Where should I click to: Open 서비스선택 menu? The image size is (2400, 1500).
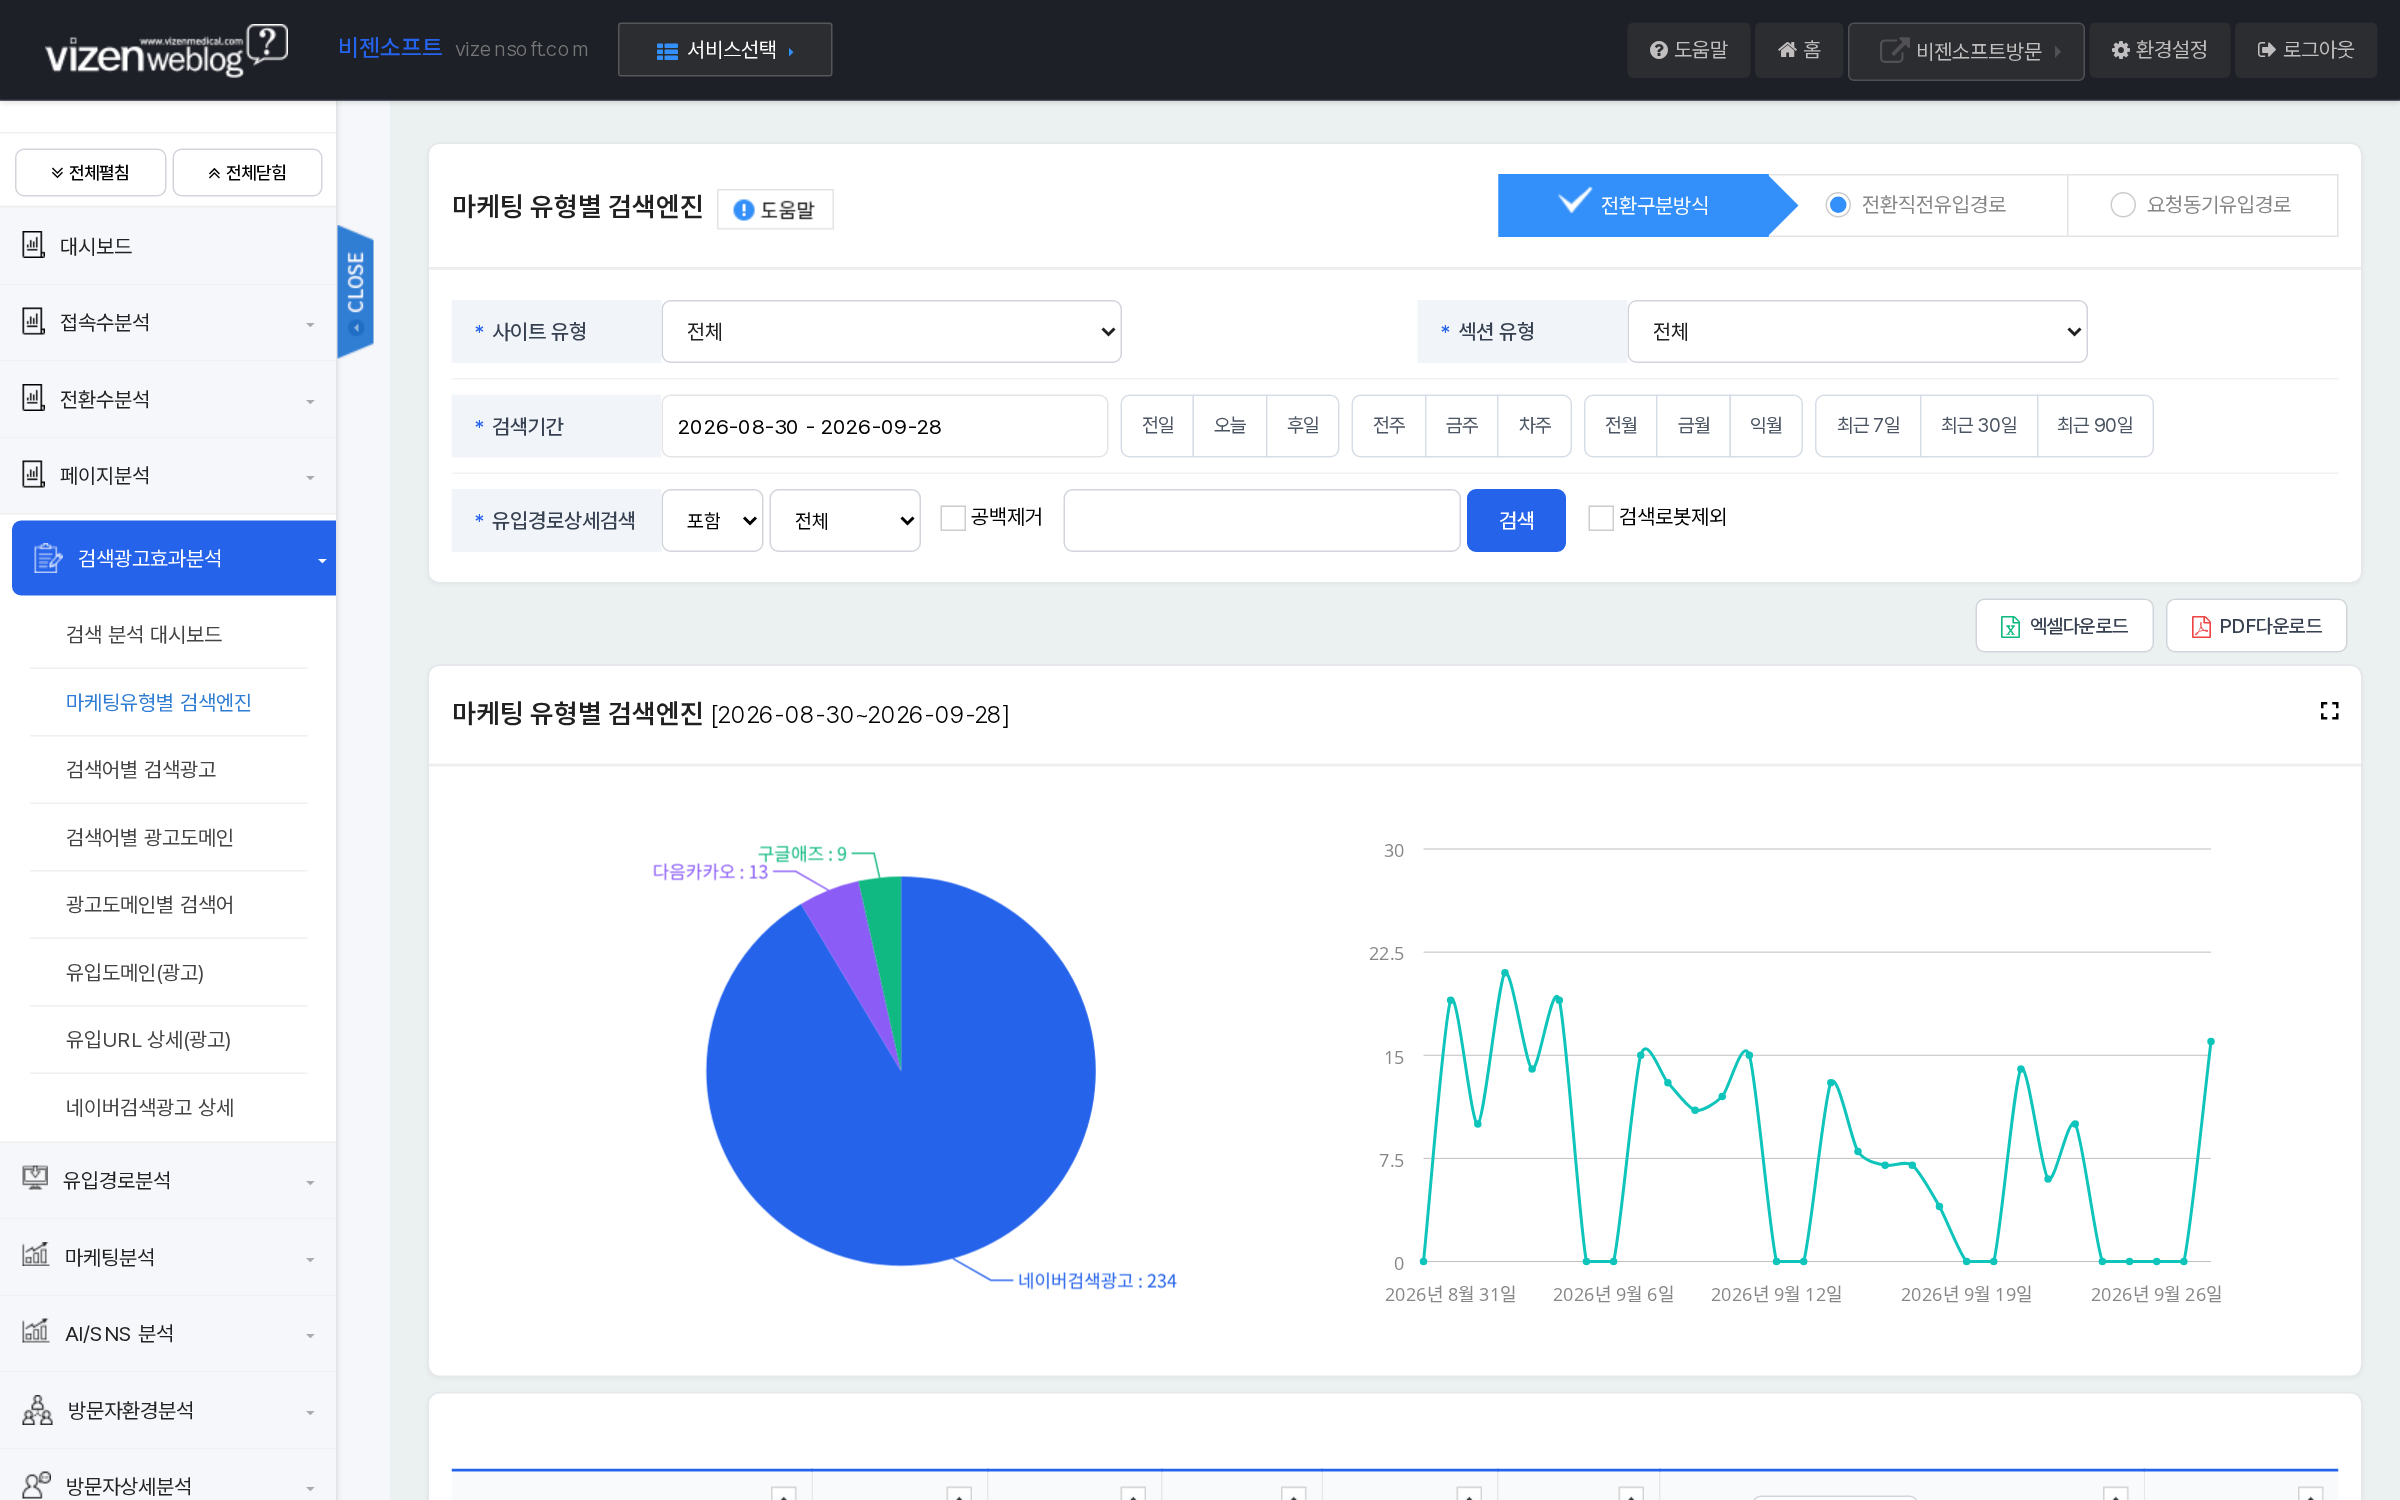[725, 50]
